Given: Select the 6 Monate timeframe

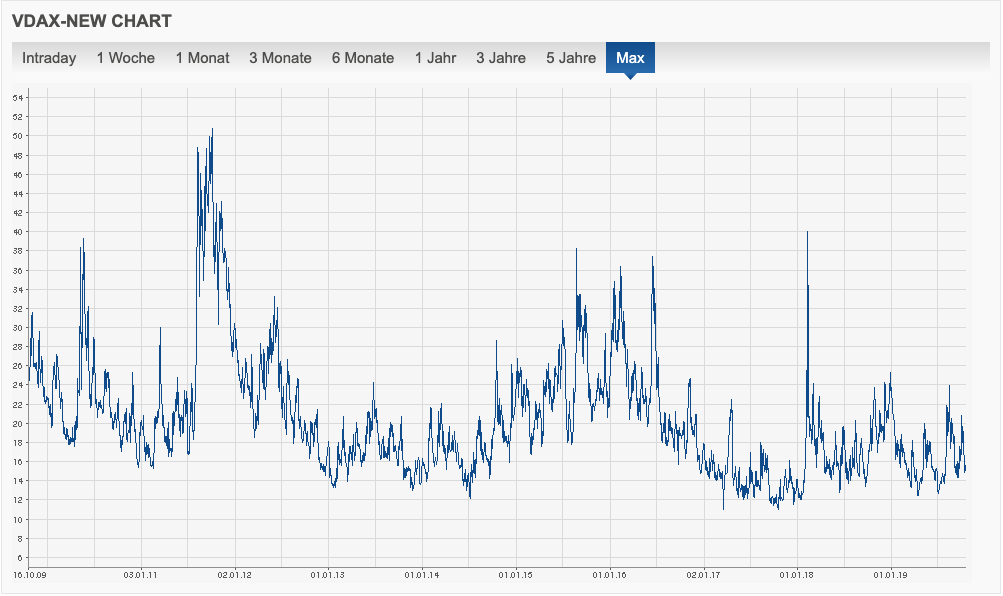Looking at the screenshot, I should (362, 58).
